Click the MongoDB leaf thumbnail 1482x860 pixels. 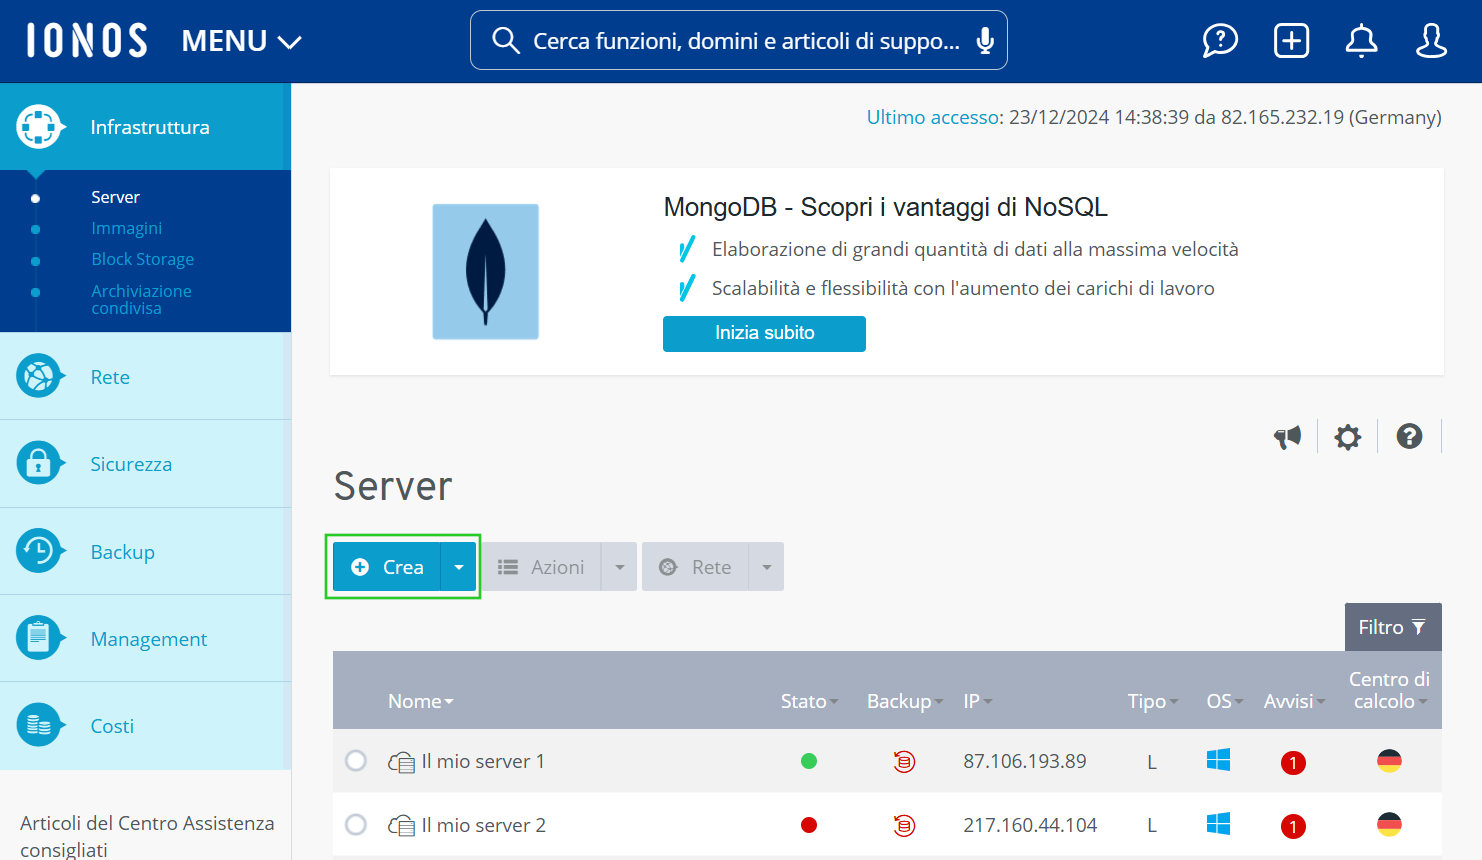485,272
